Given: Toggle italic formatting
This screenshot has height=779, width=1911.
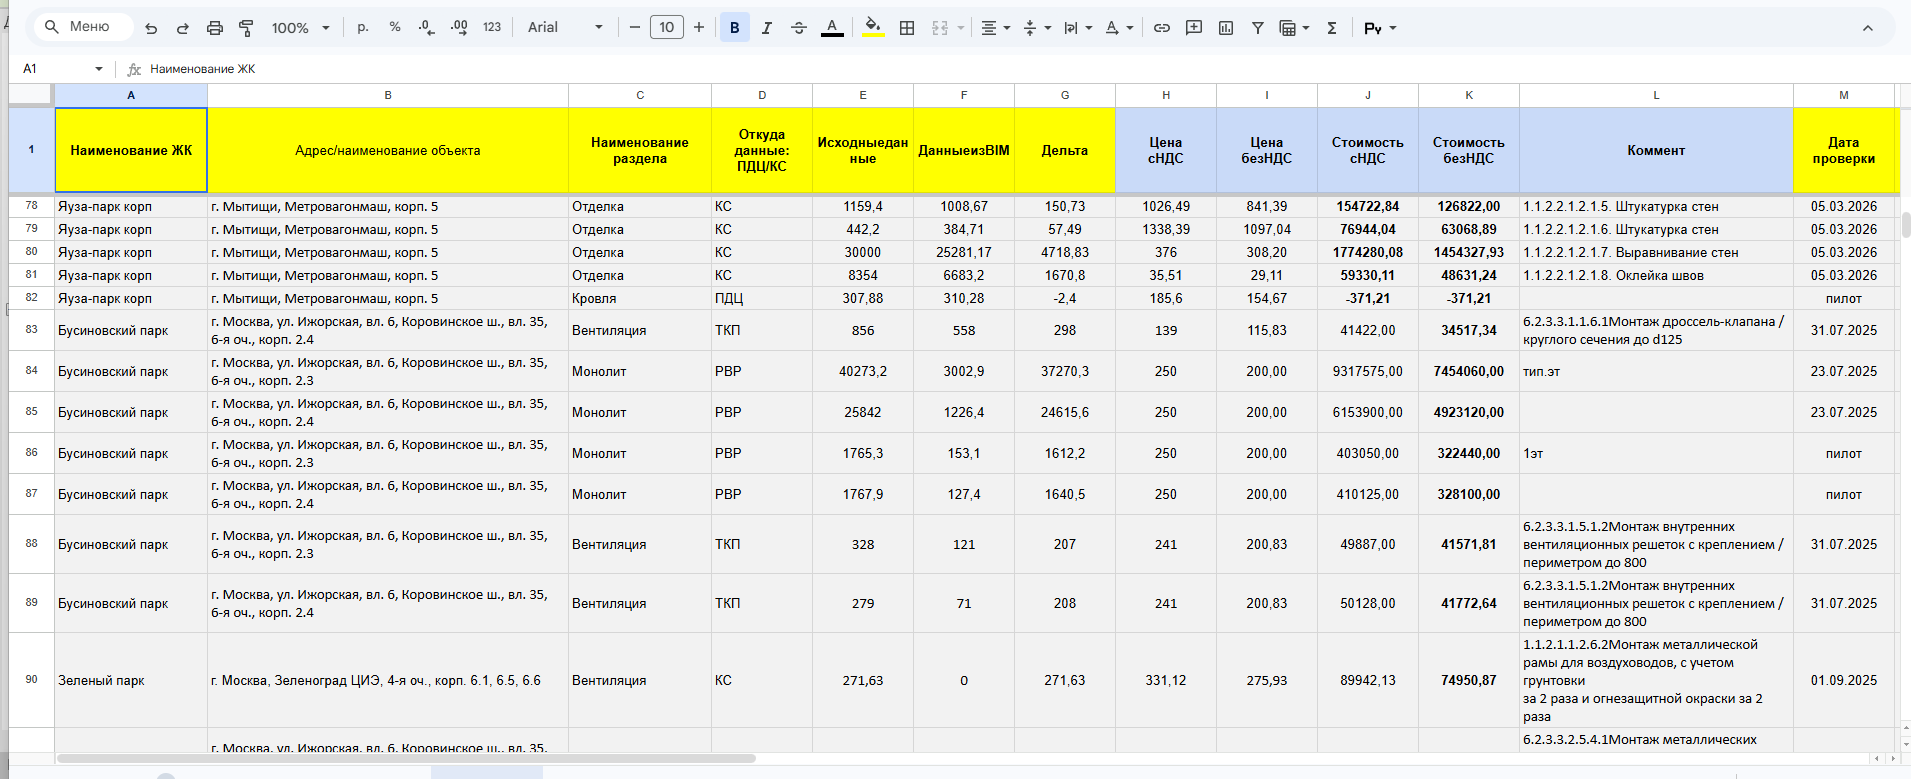Looking at the screenshot, I should point(766,28).
